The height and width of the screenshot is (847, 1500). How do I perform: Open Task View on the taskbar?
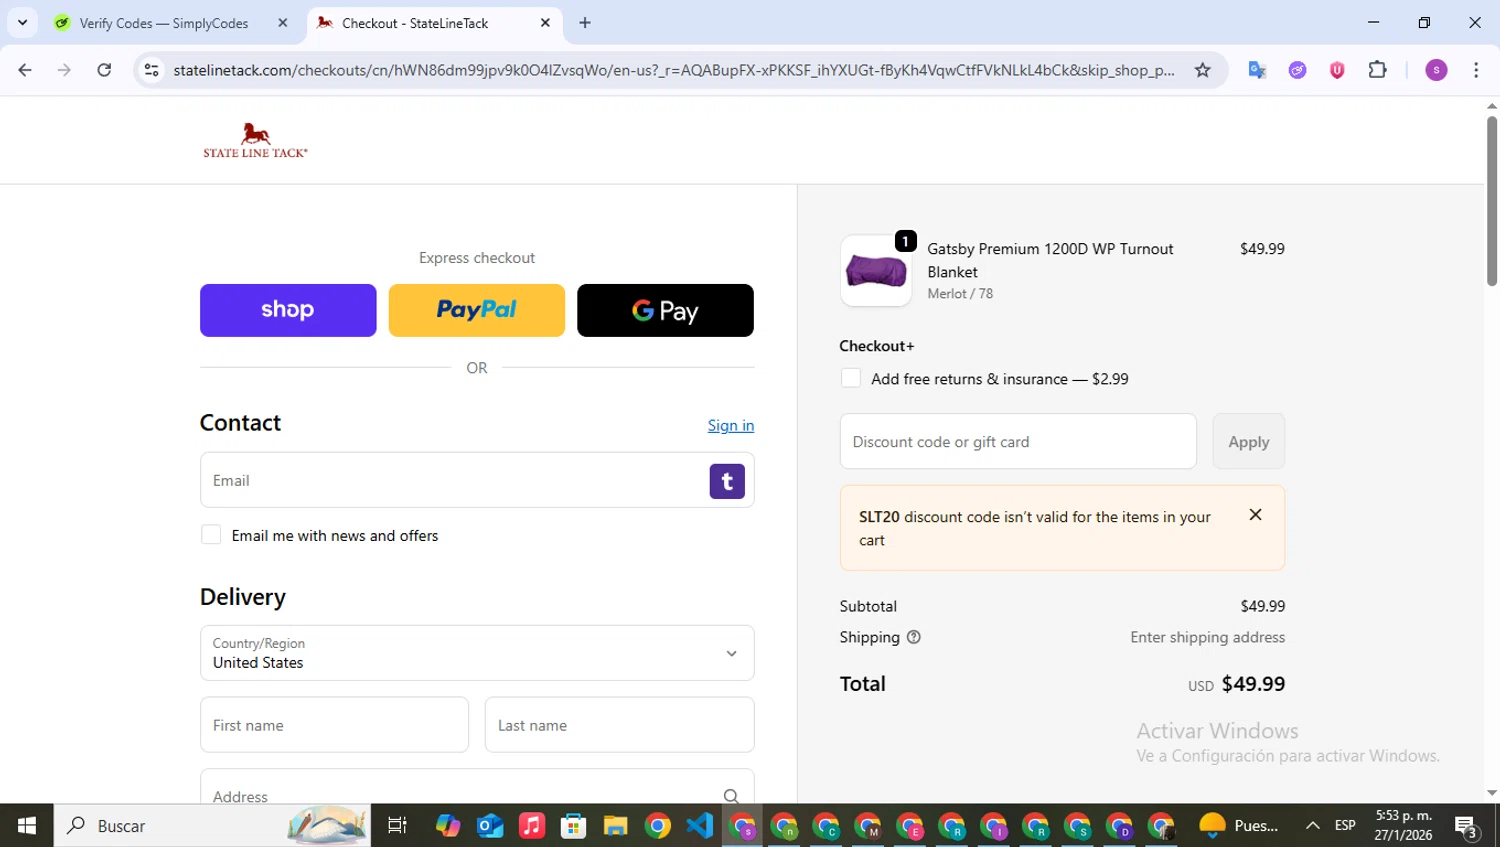[397, 826]
